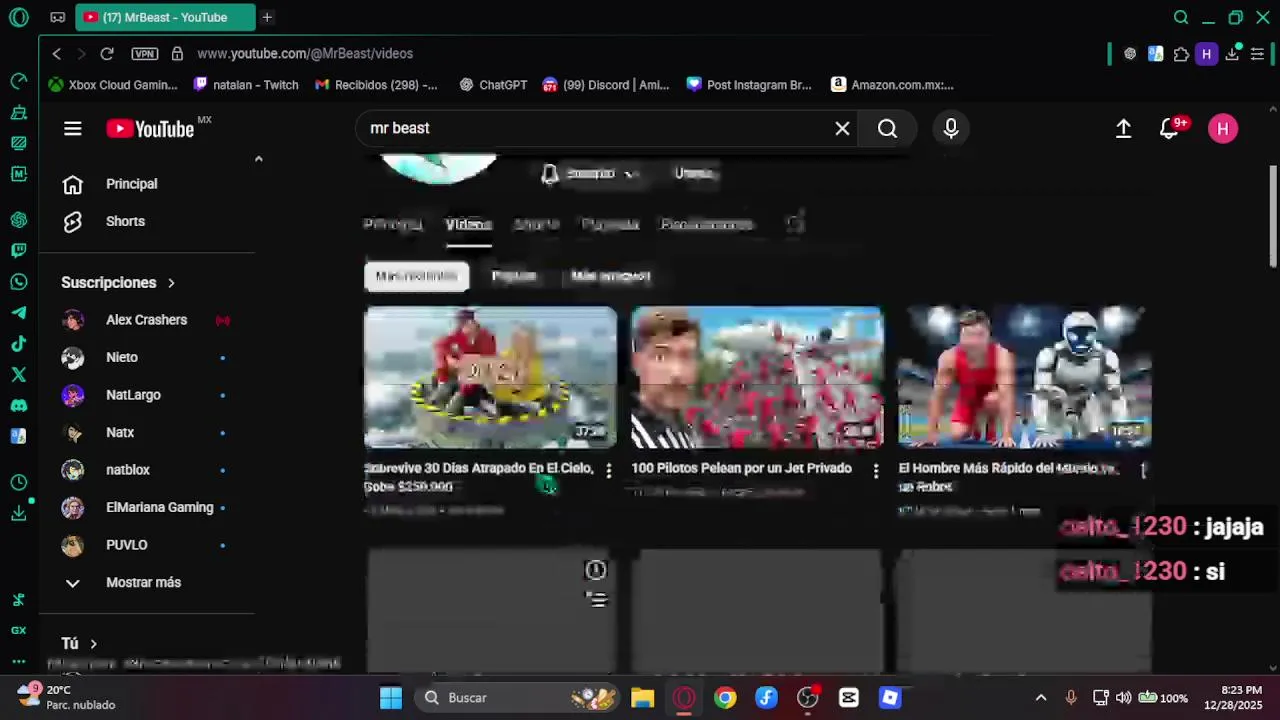Open 'El Hombre Más Rápido' video thumbnail
Viewport: 1280px width, 720px height.
(x=1024, y=377)
